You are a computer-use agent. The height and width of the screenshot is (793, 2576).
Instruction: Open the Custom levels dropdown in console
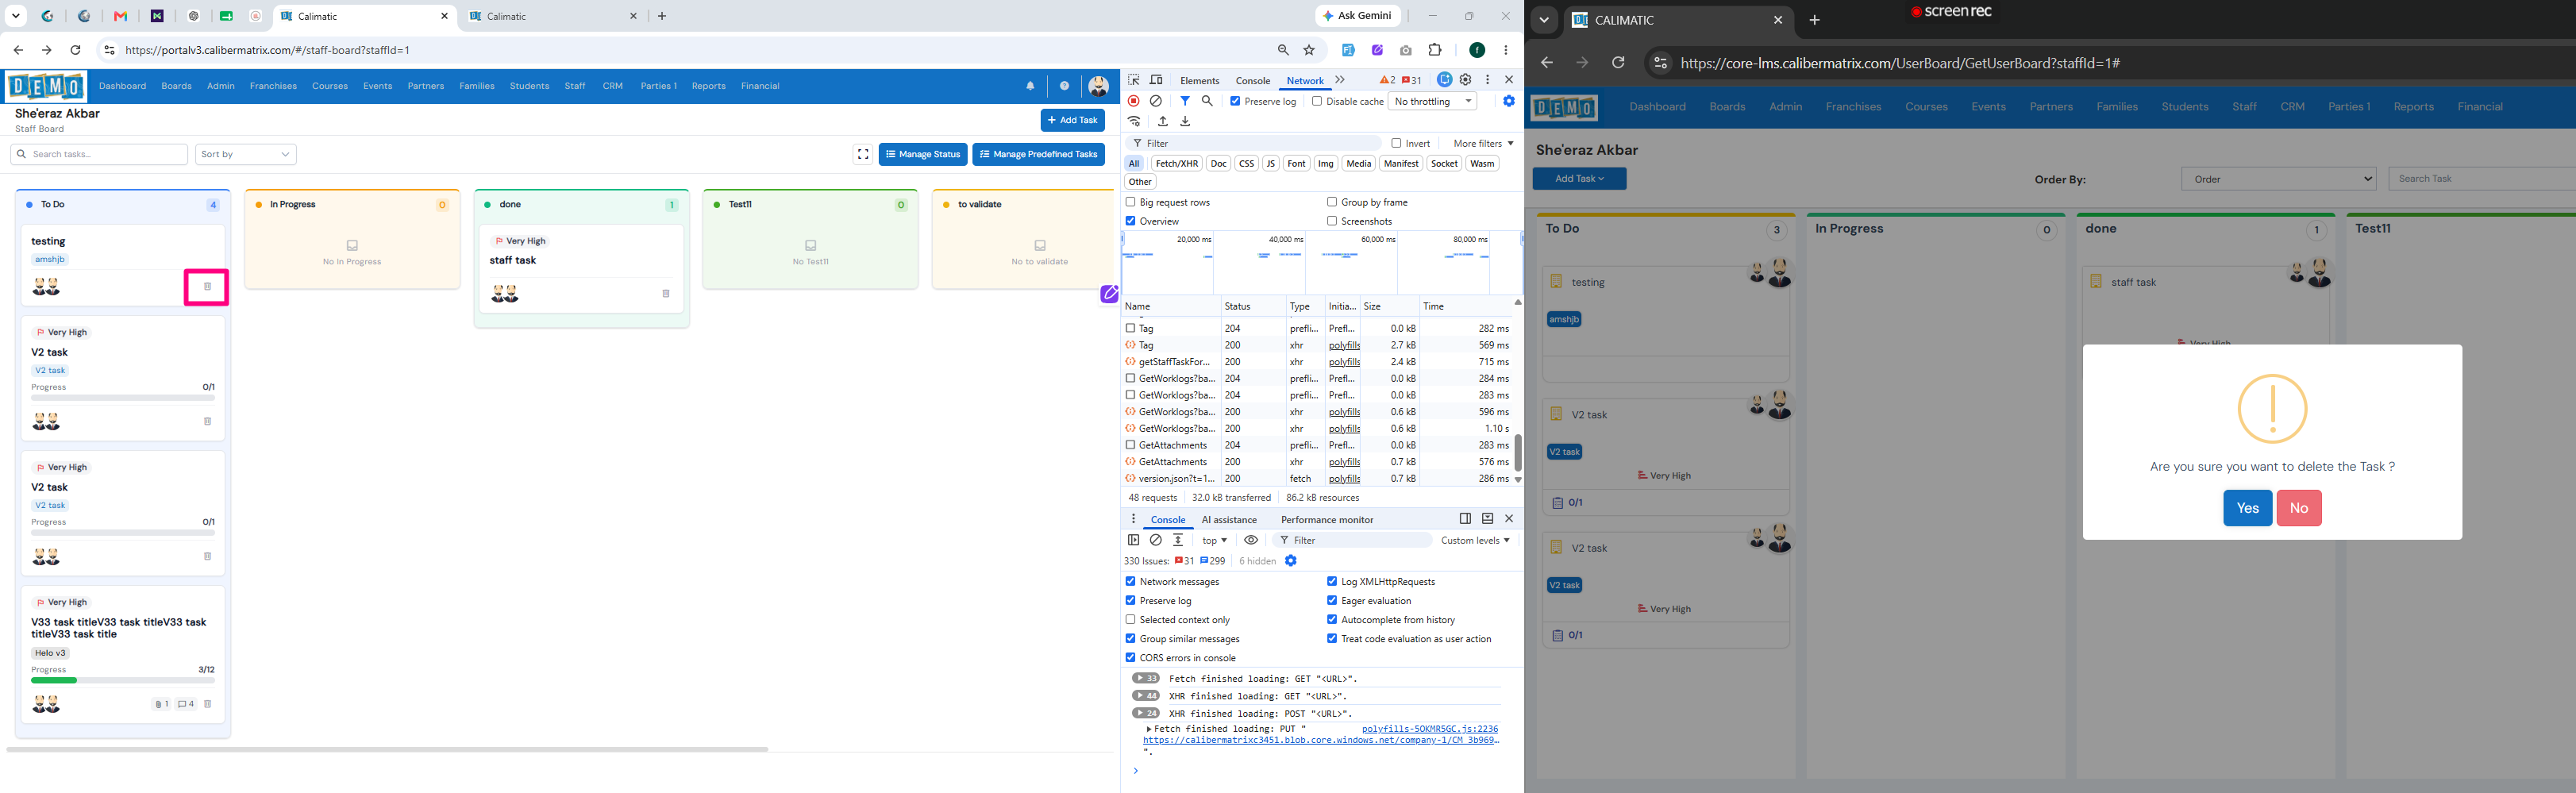click(1475, 540)
